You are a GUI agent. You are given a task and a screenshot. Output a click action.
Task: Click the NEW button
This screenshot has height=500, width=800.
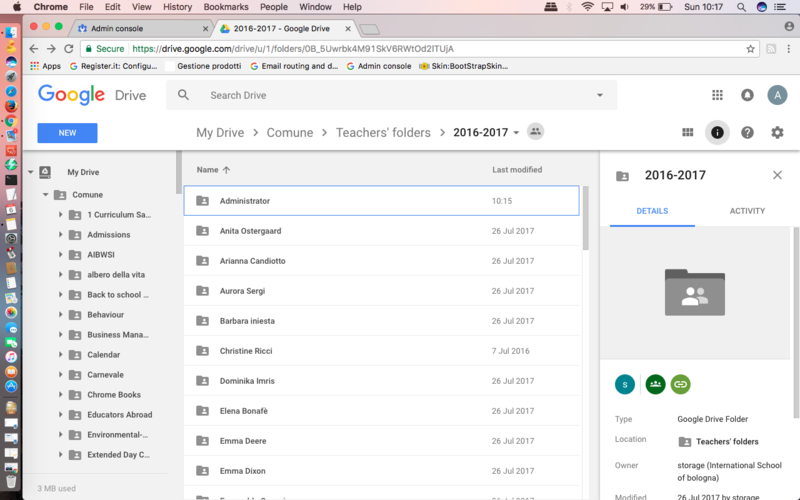67,133
